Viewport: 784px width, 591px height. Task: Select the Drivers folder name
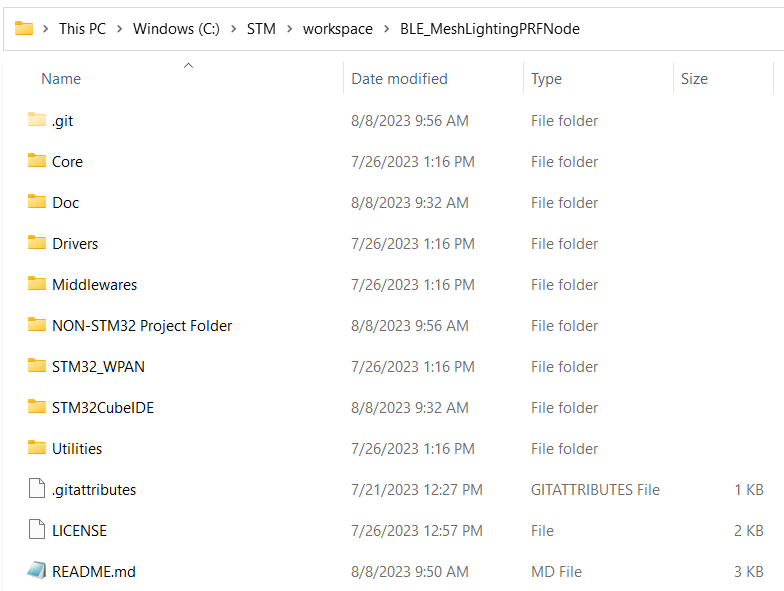[x=75, y=244]
